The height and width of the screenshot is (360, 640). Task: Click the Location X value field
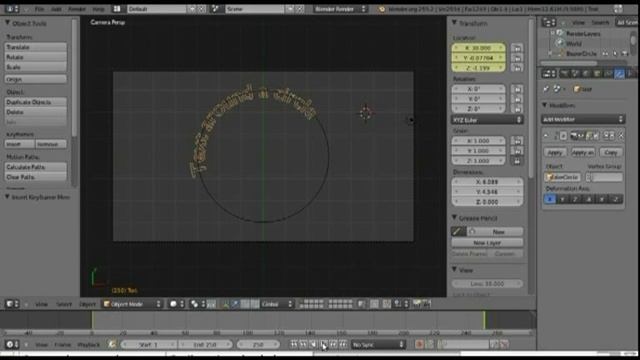[478, 48]
